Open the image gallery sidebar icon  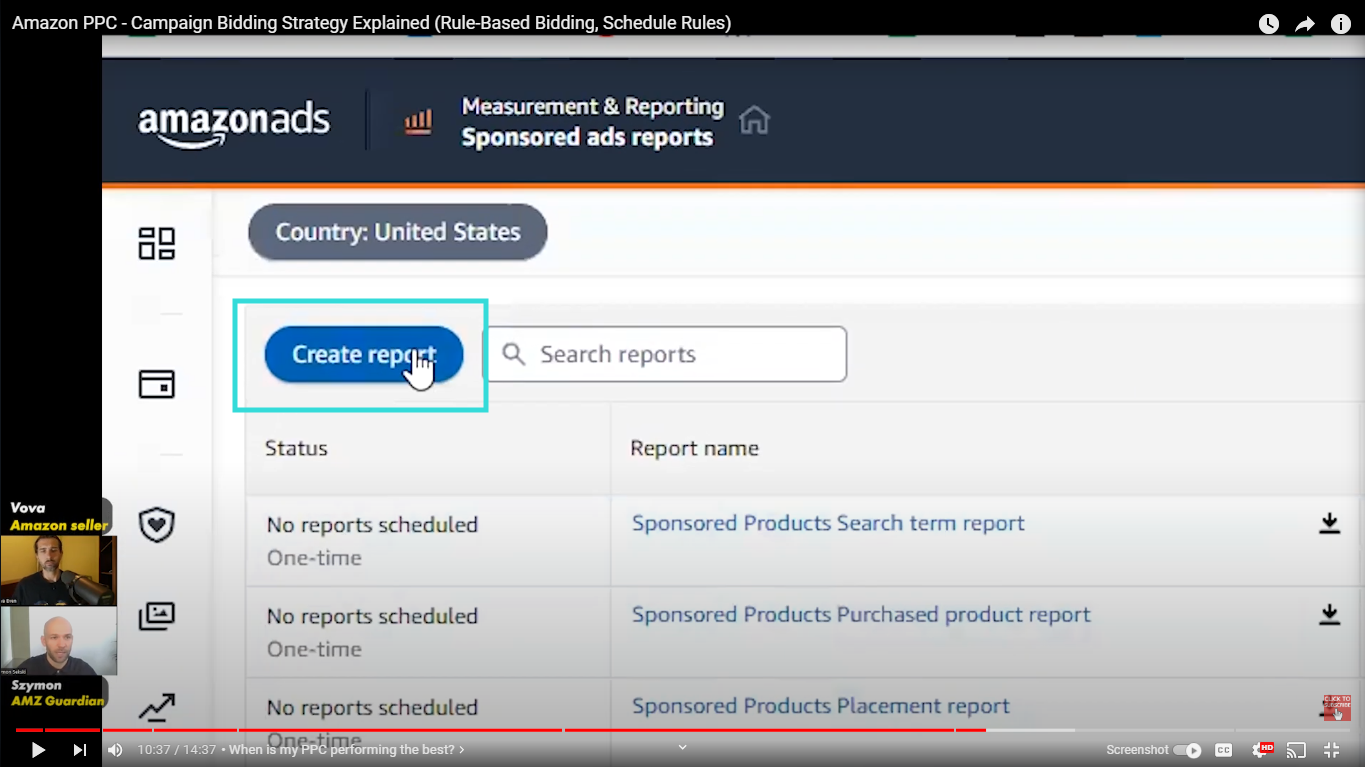157,616
